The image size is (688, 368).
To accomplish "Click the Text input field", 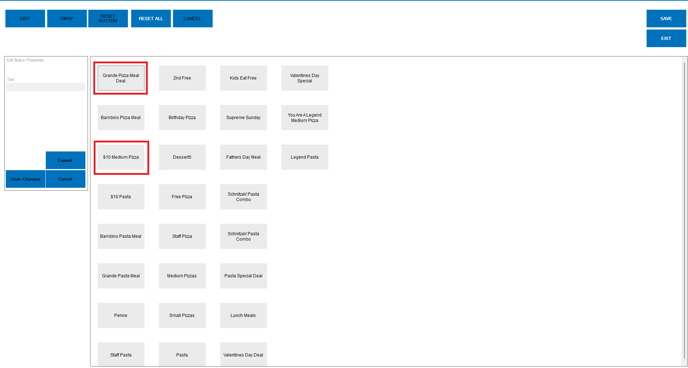I will click(46, 87).
